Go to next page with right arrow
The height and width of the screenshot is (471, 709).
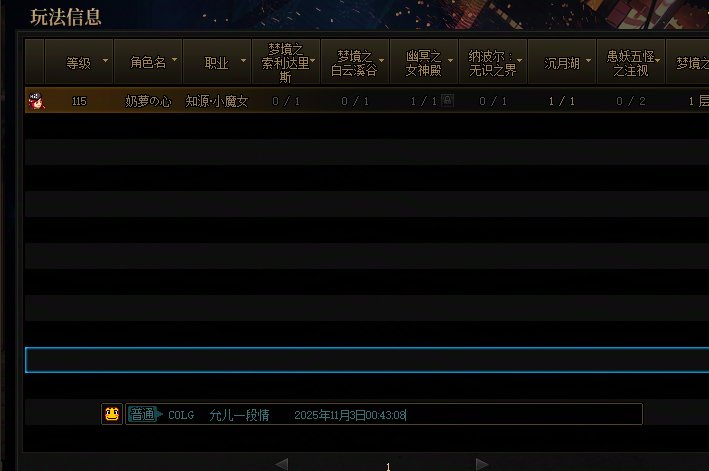click(x=482, y=464)
